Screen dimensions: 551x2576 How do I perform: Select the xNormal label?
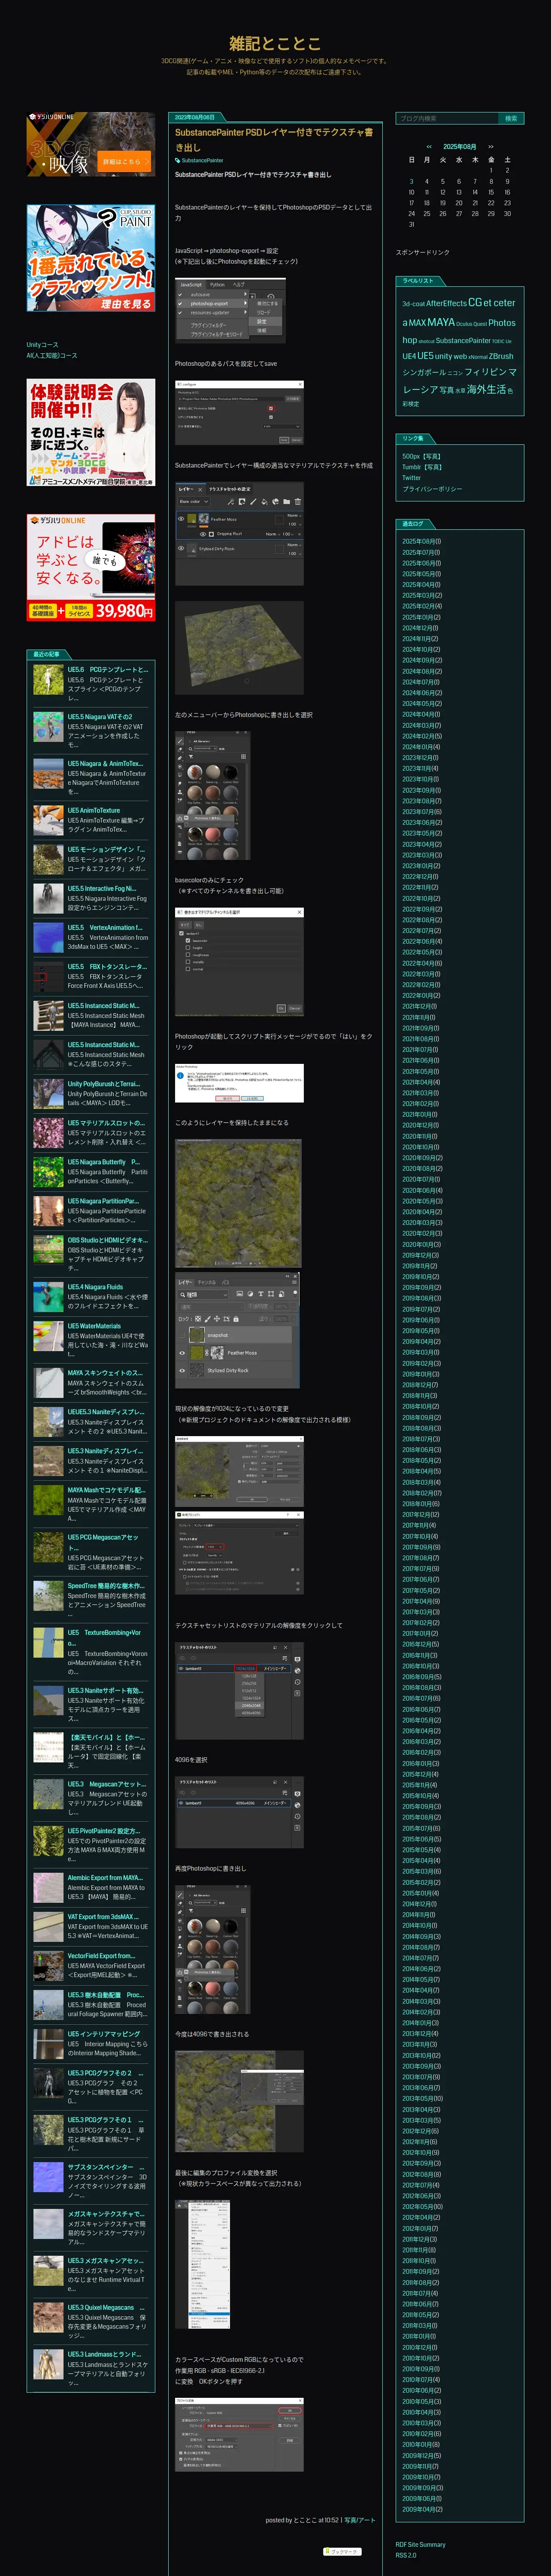(478, 357)
